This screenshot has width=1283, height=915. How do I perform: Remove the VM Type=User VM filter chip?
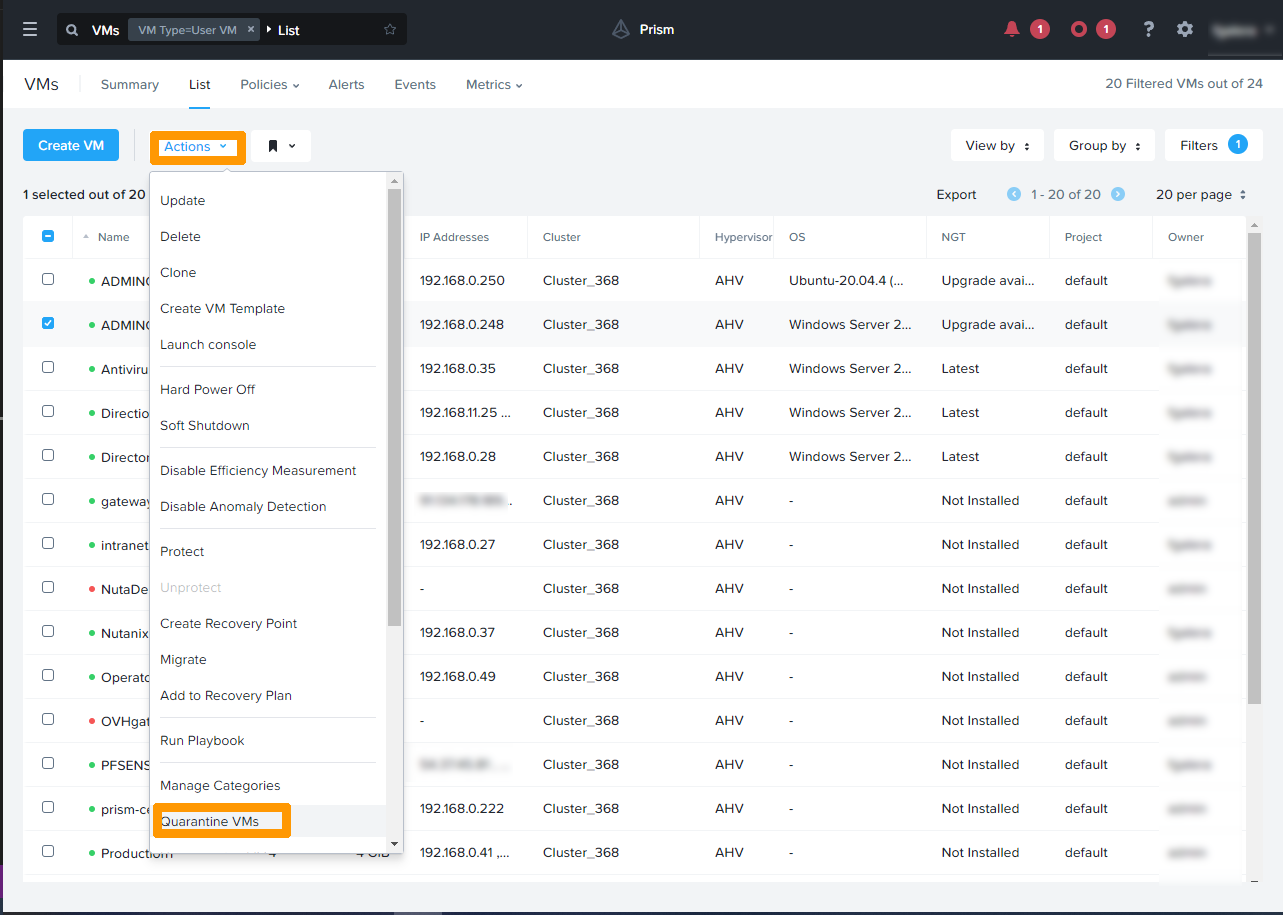click(x=251, y=29)
